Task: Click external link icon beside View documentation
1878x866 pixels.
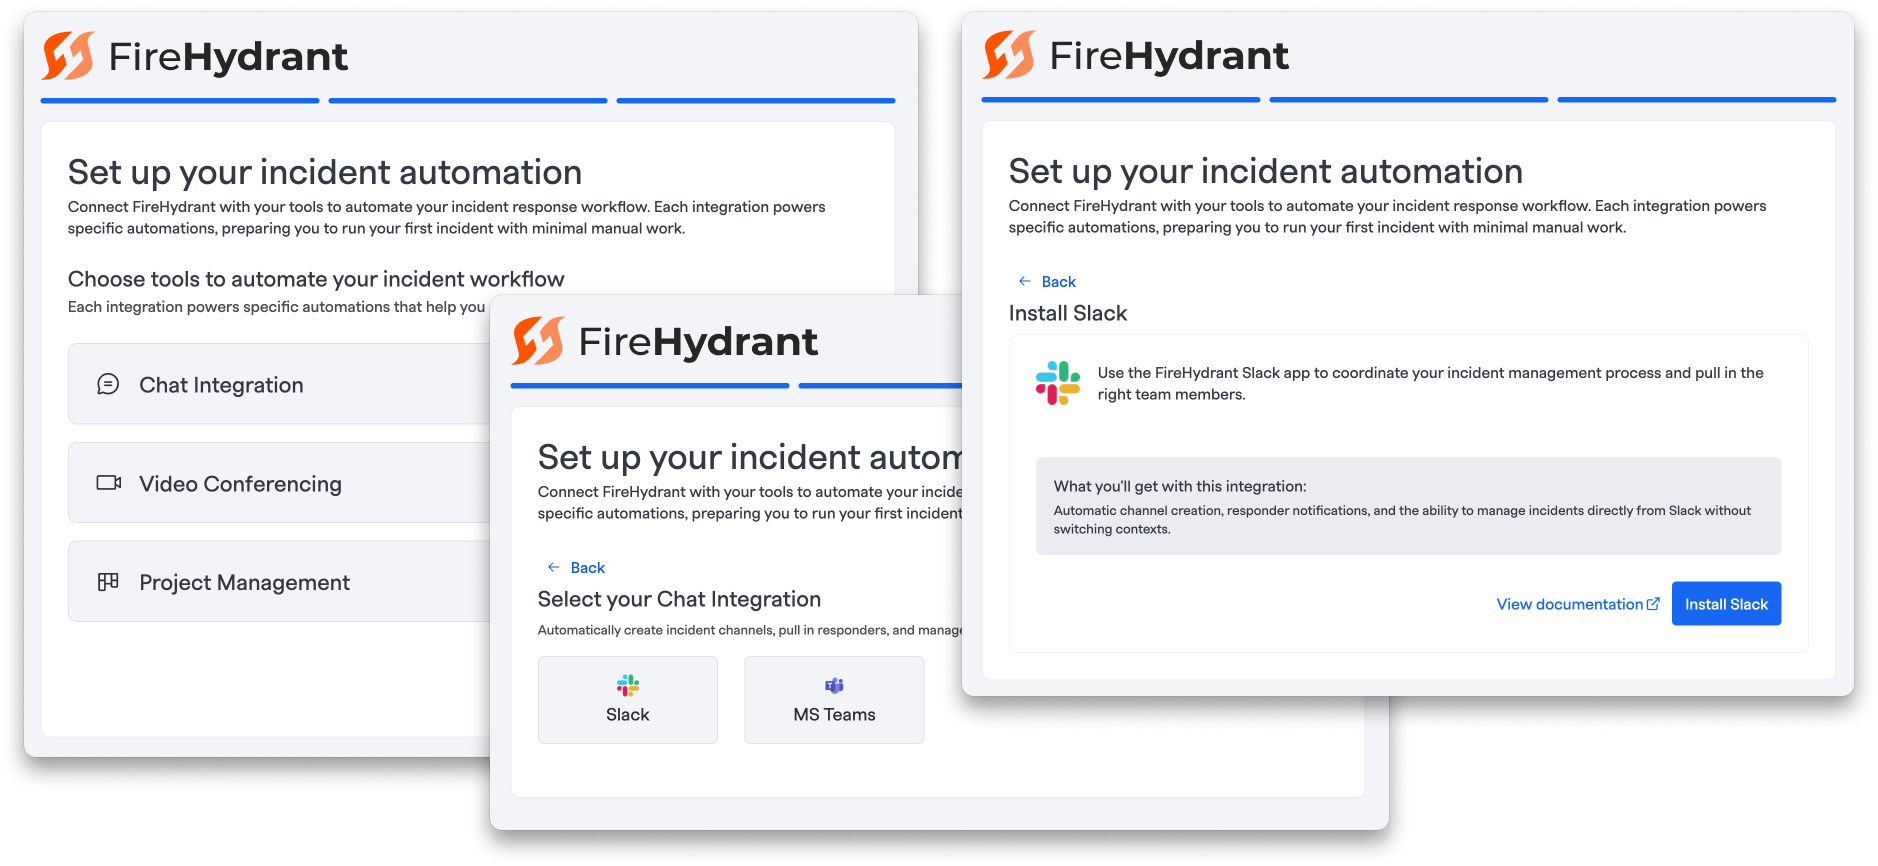Action: coord(1653,604)
